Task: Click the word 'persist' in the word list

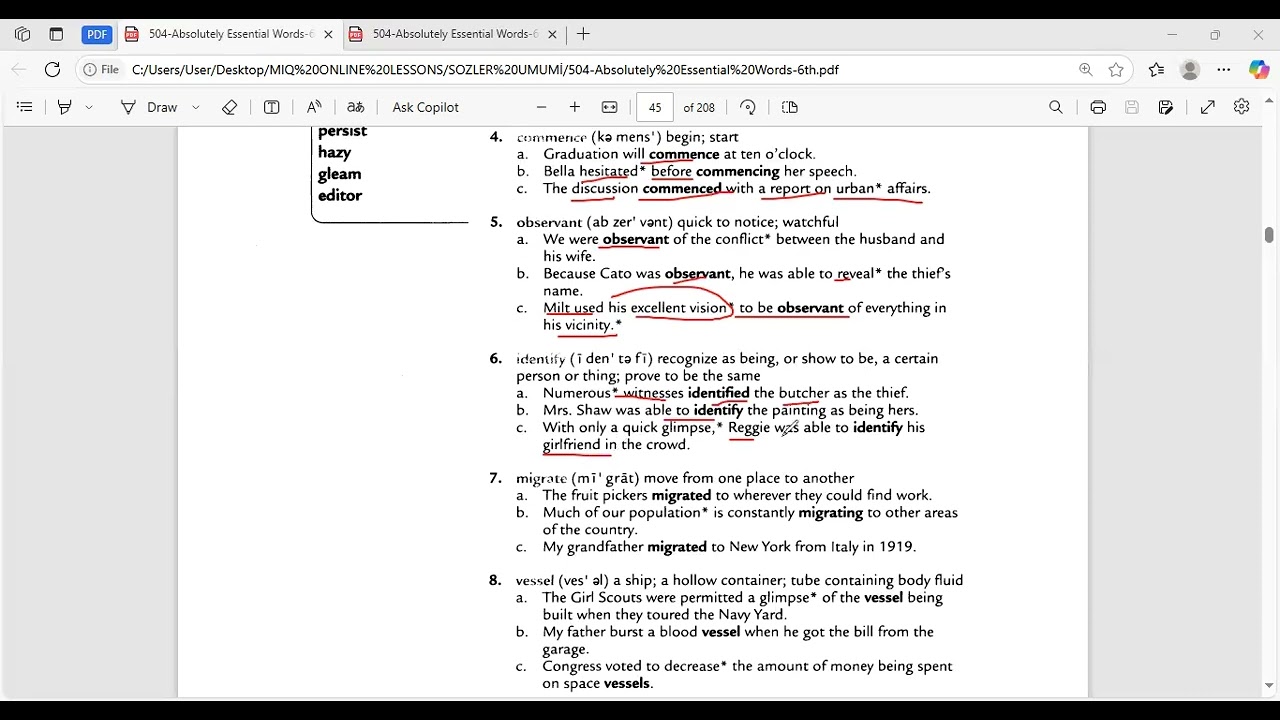Action: [342, 131]
